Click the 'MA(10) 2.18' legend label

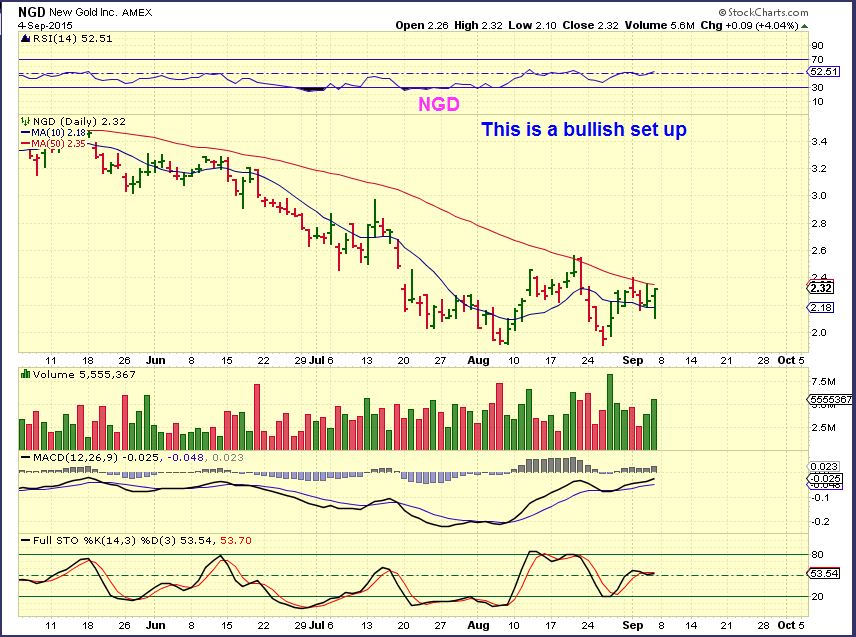(x=58, y=133)
